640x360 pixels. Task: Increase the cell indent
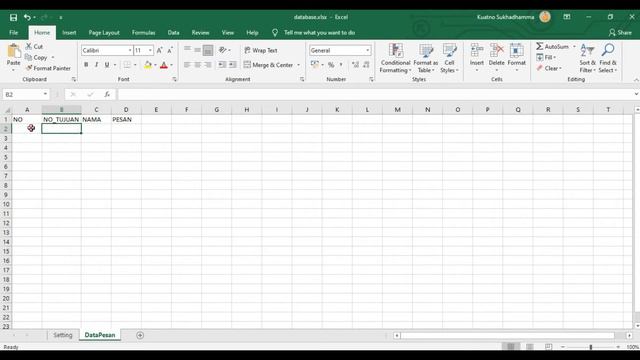[x=232, y=64]
